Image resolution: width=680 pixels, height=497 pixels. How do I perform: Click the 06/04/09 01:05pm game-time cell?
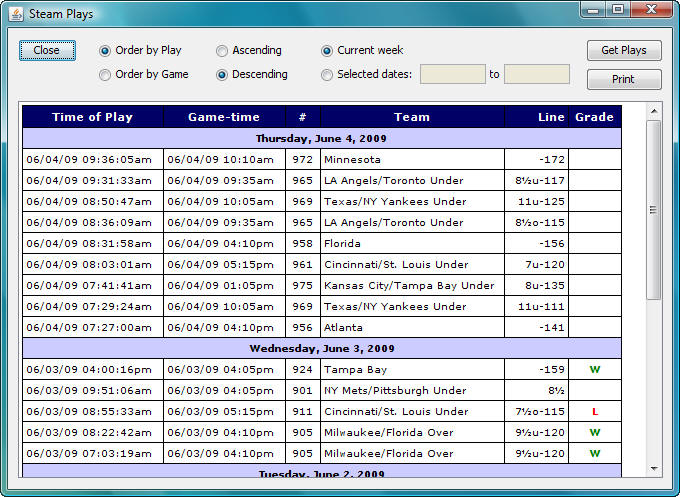tap(224, 285)
